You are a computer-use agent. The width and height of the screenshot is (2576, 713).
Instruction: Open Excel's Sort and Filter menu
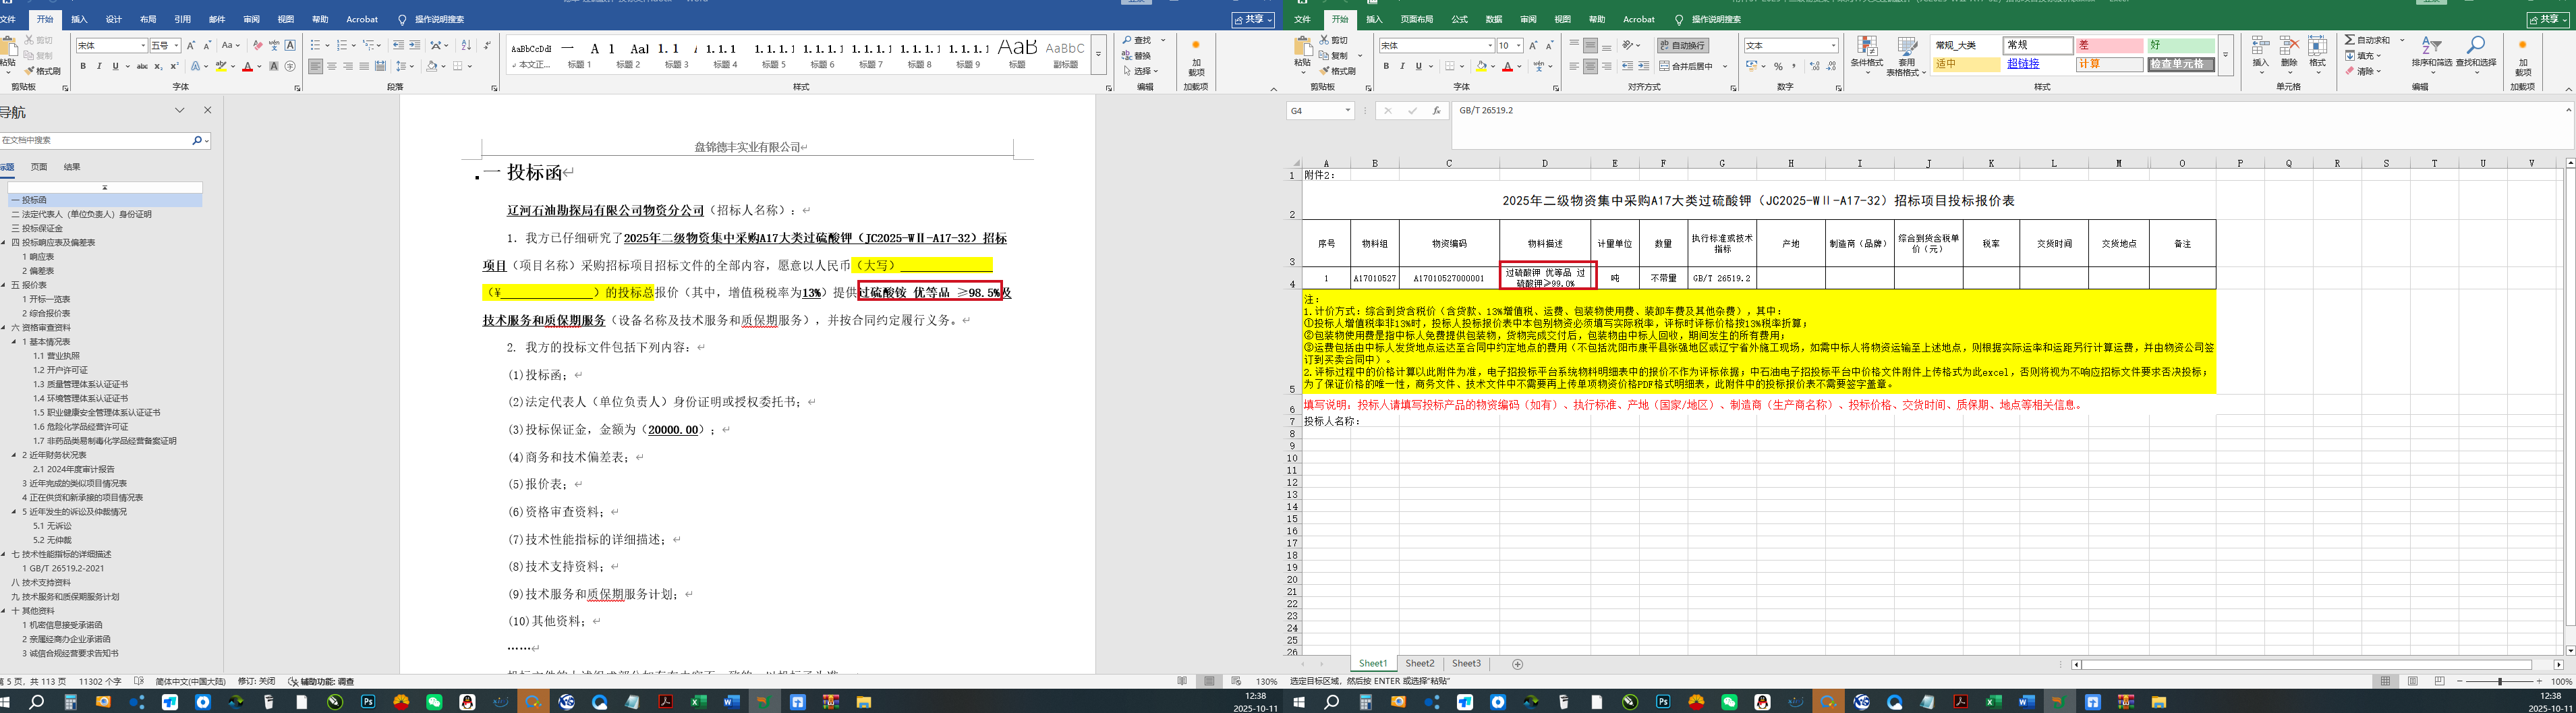[2431, 54]
